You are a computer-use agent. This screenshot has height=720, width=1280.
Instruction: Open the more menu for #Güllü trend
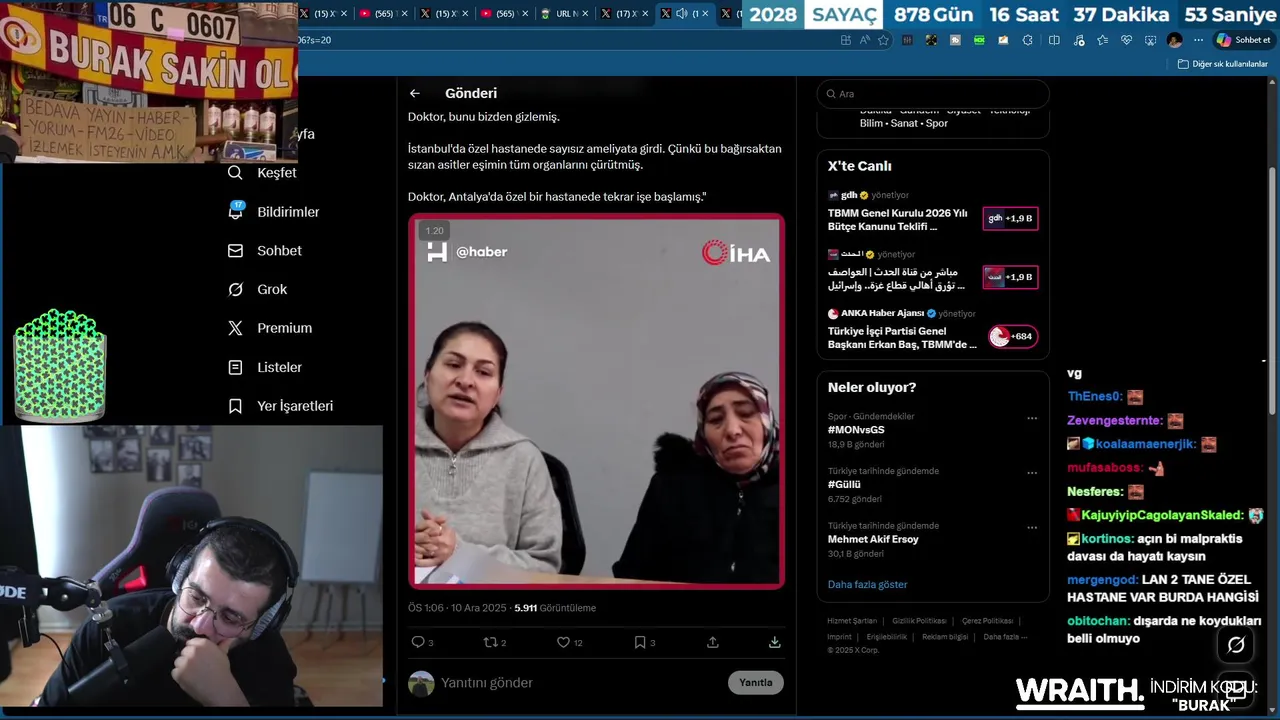tap(1031, 473)
